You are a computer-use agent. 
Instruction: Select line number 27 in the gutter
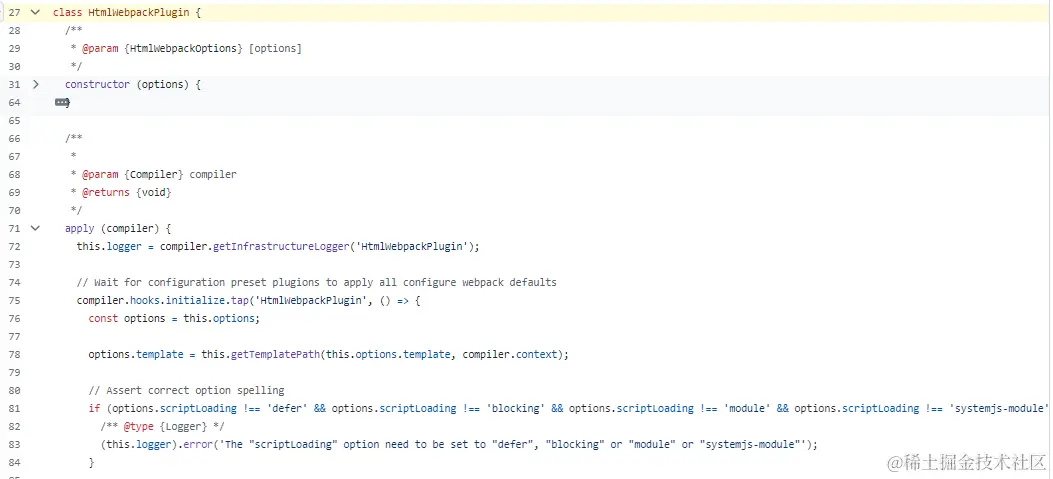[14, 13]
